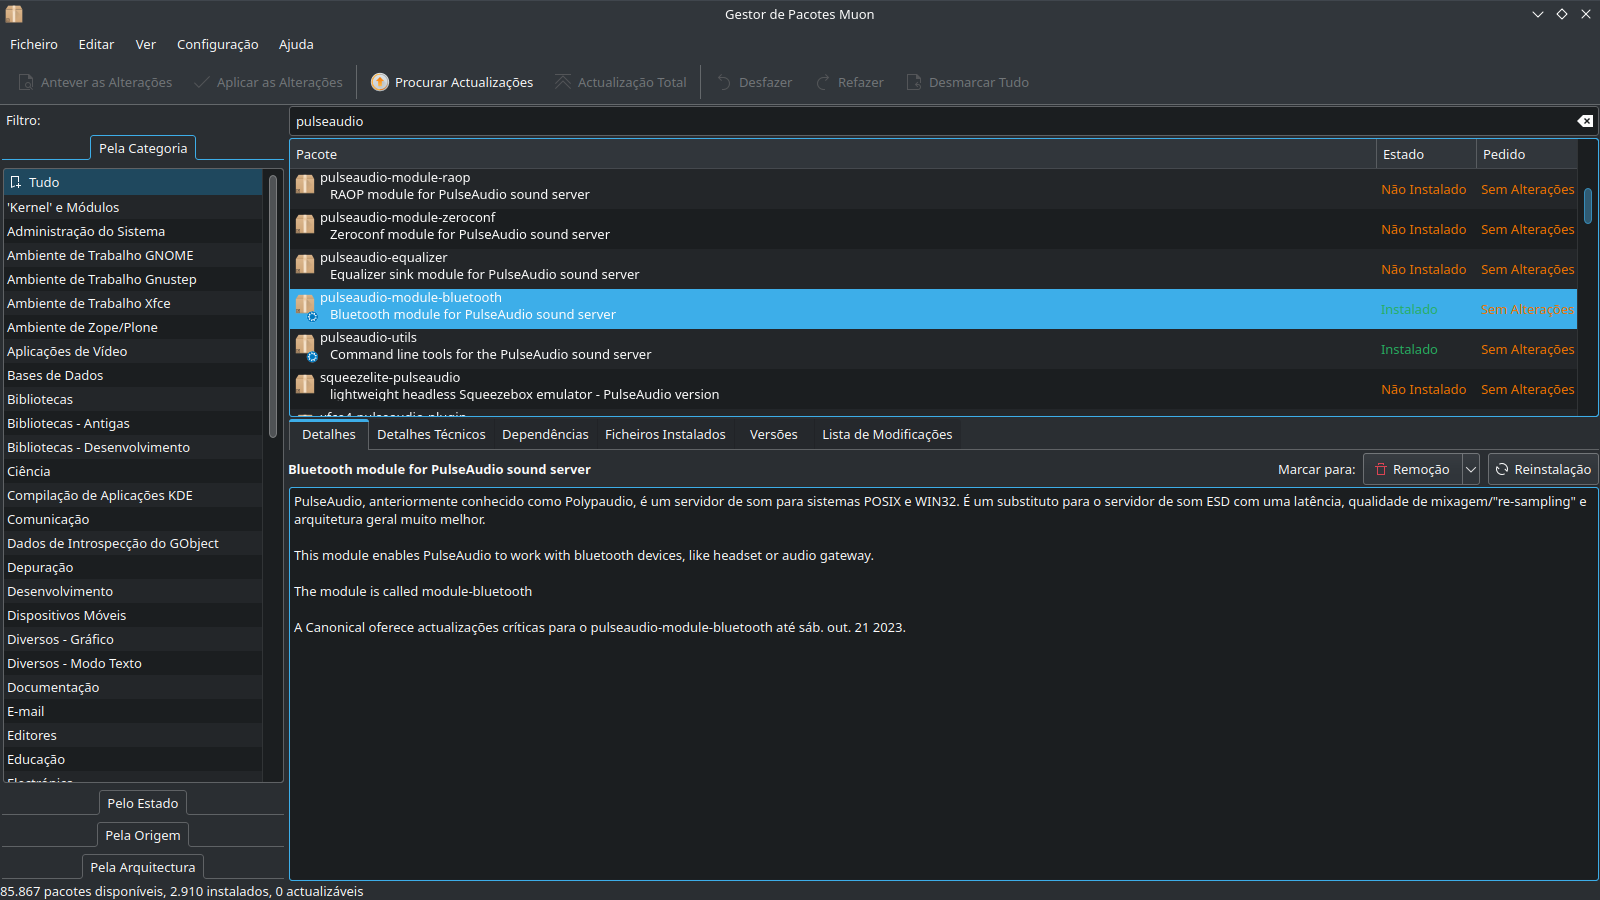Click the category list scrollbar
Viewport: 1600px width, 900px height.
coord(273,305)
